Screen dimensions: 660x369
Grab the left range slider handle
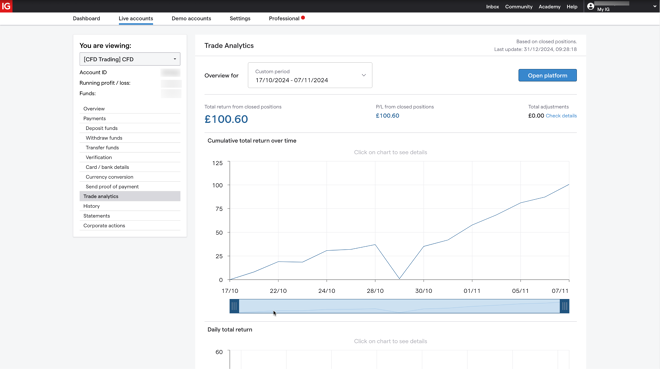[x=234, y=306]
